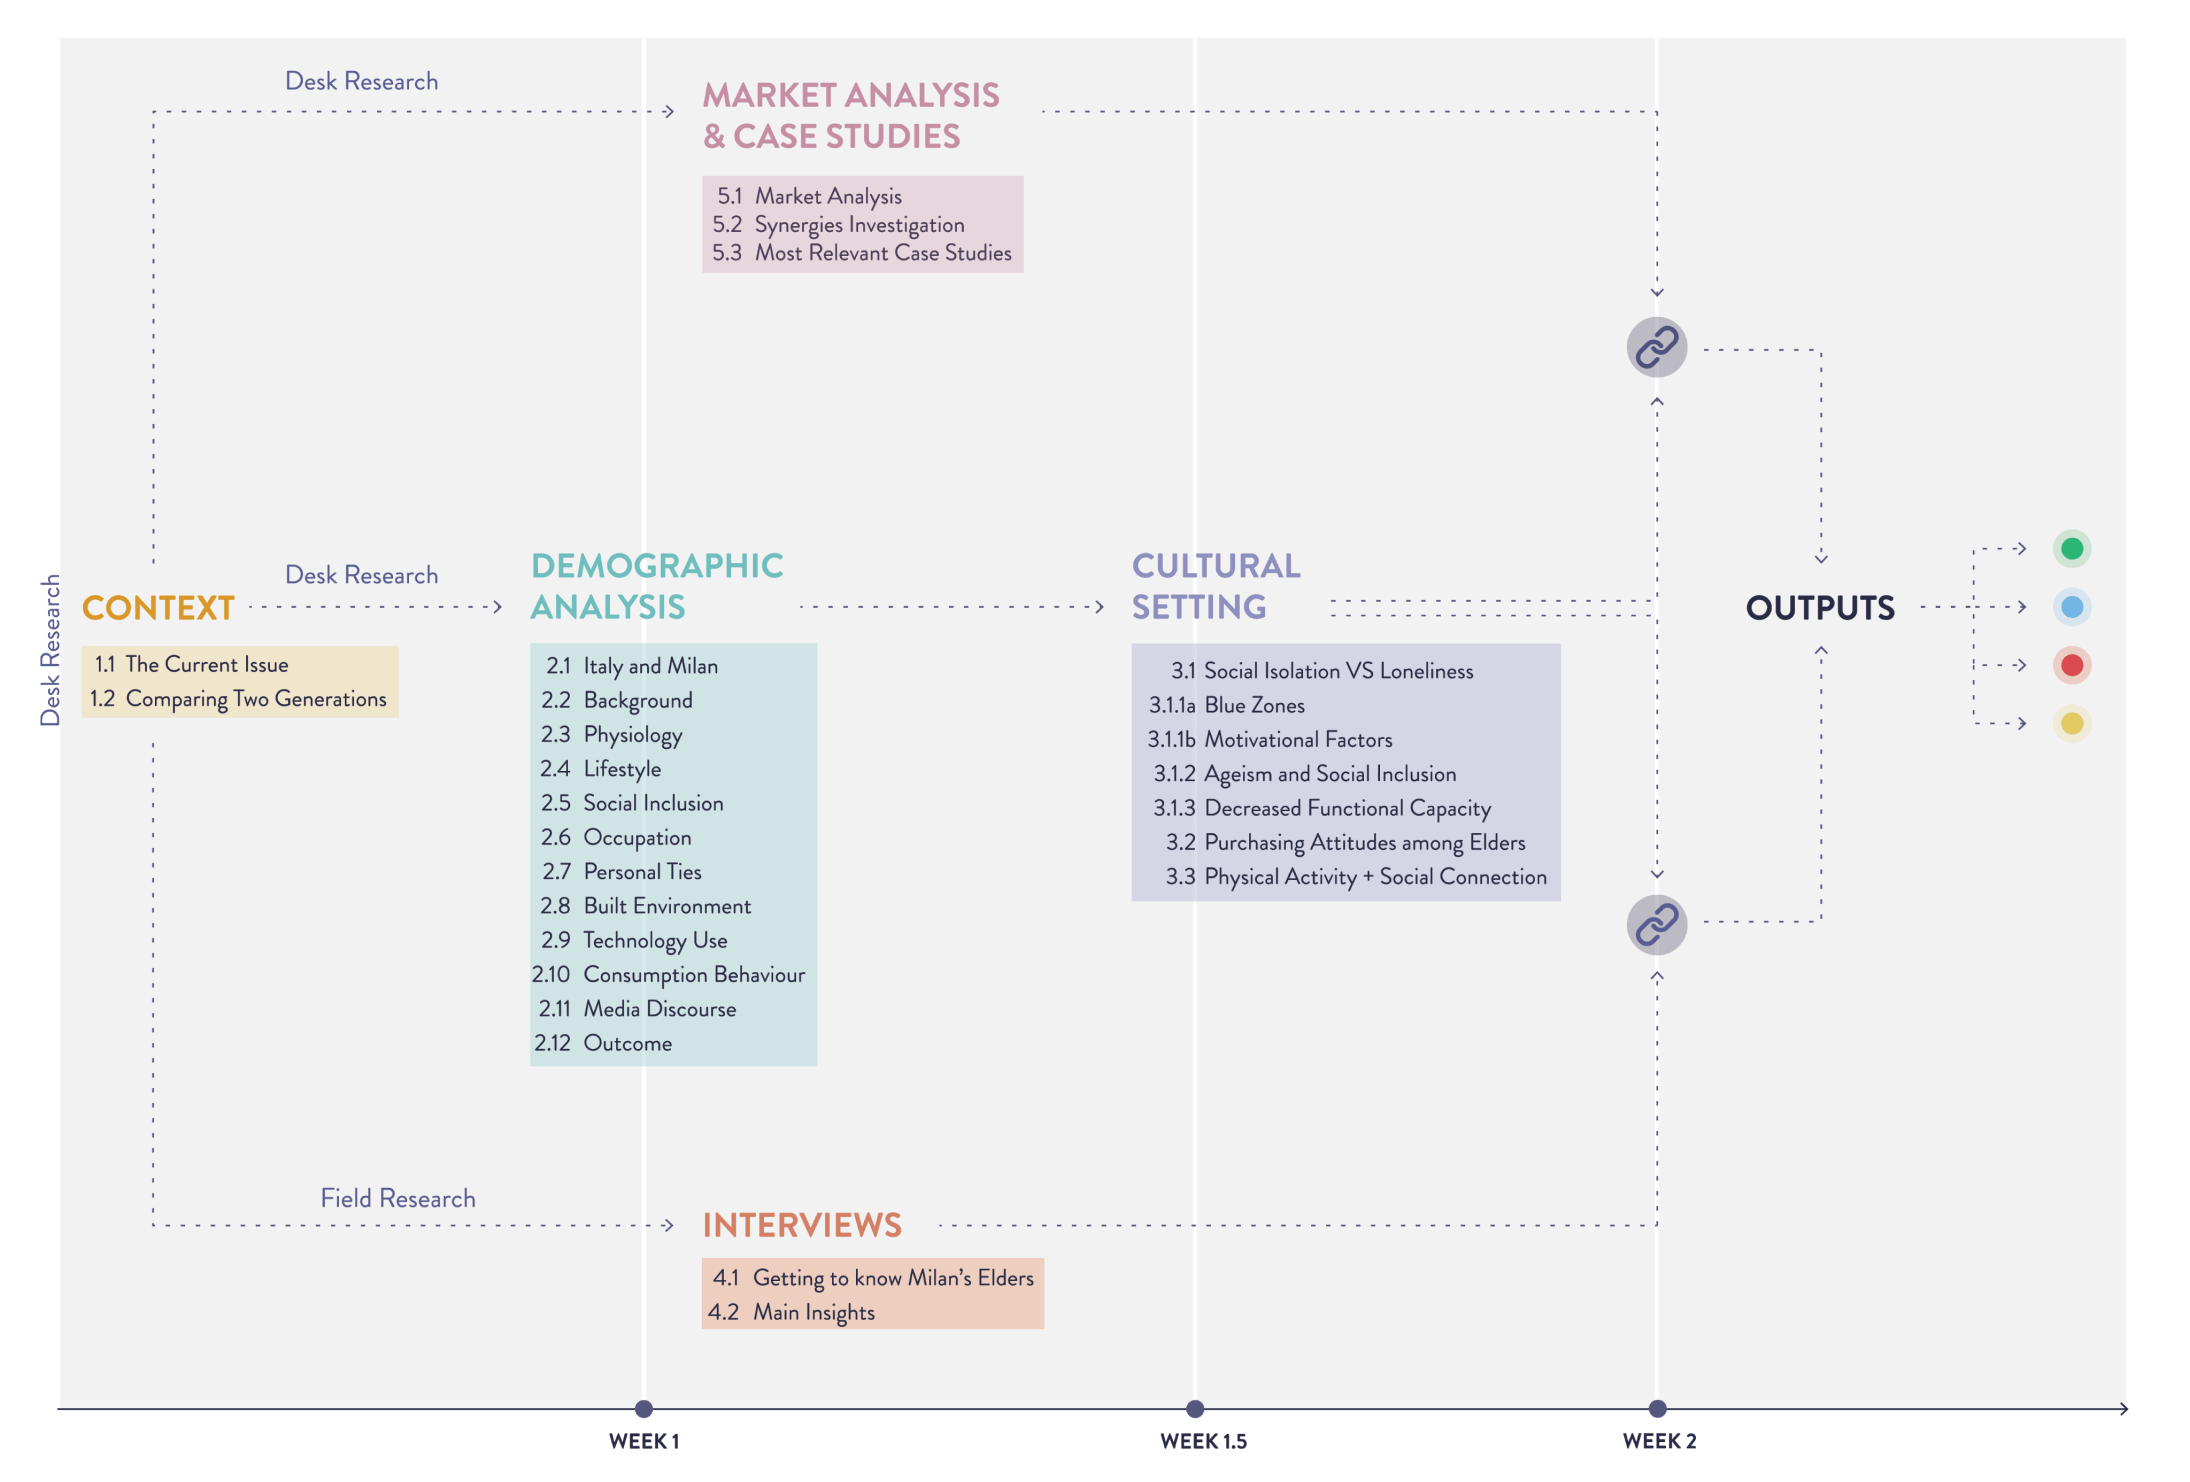The height and width of the screenshot is (1482, 2190).
Task: Click Desk Research label above Market Analysis arrow
Action: point(361,81)
